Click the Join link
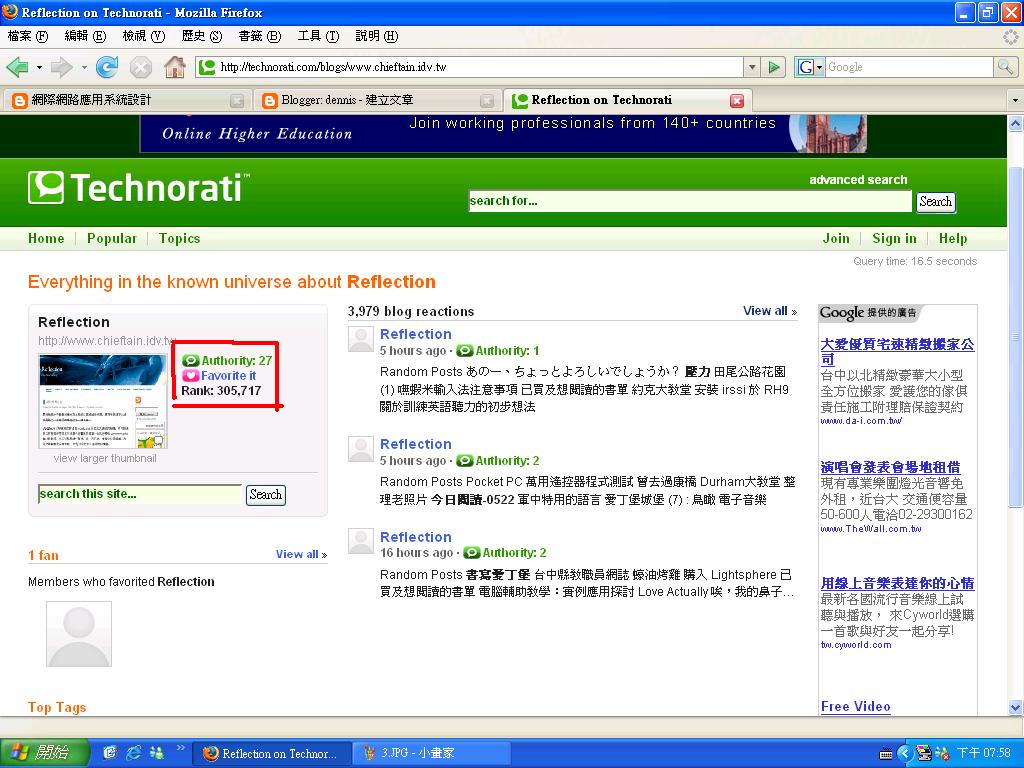Image resolution: width=1024 pixels, height=768 pixels. pos(836,238)
